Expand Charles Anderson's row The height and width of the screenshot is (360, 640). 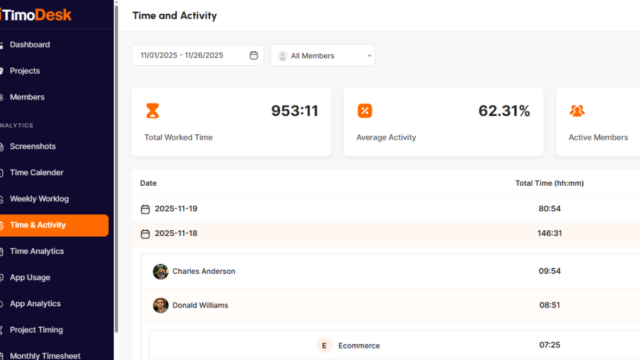[391, 271]
